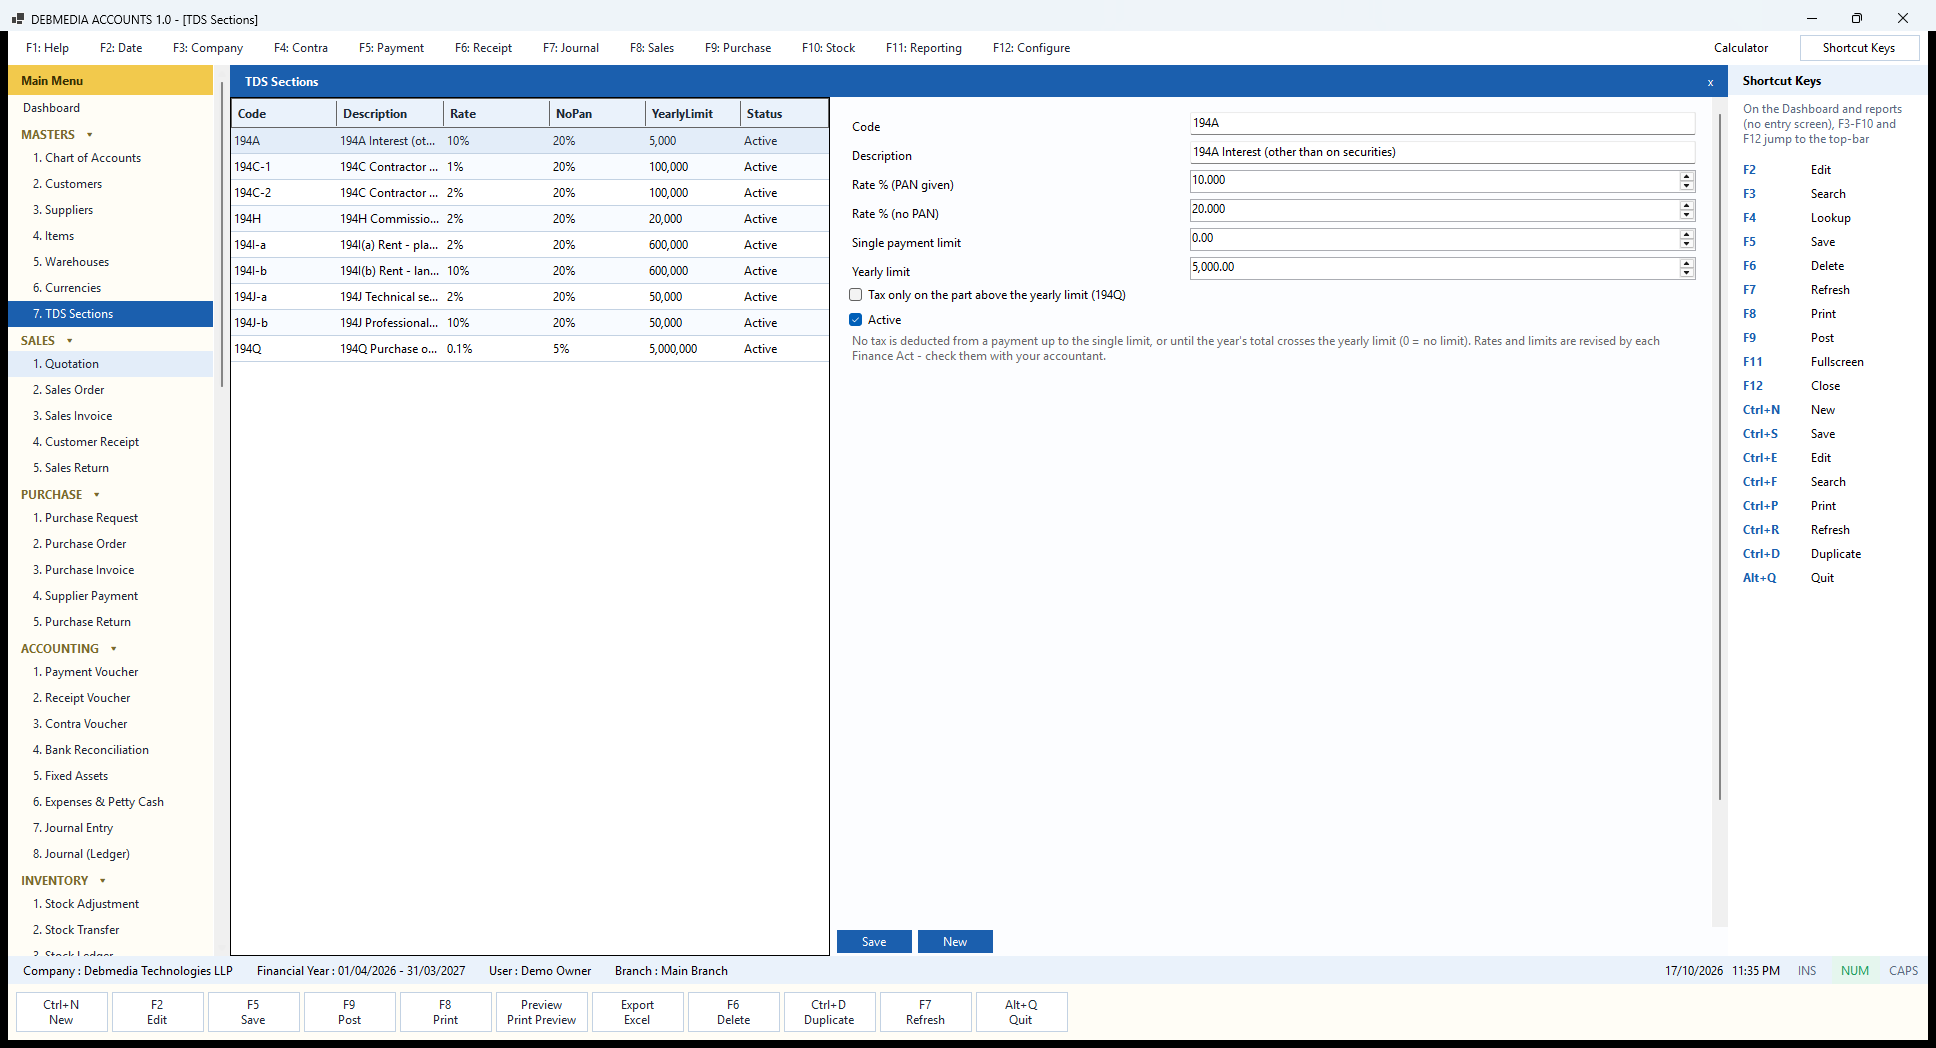1936x1048 pixels.
Task: Collapse the ACCOUNTING section arrow
Action: tap(114, 649)
